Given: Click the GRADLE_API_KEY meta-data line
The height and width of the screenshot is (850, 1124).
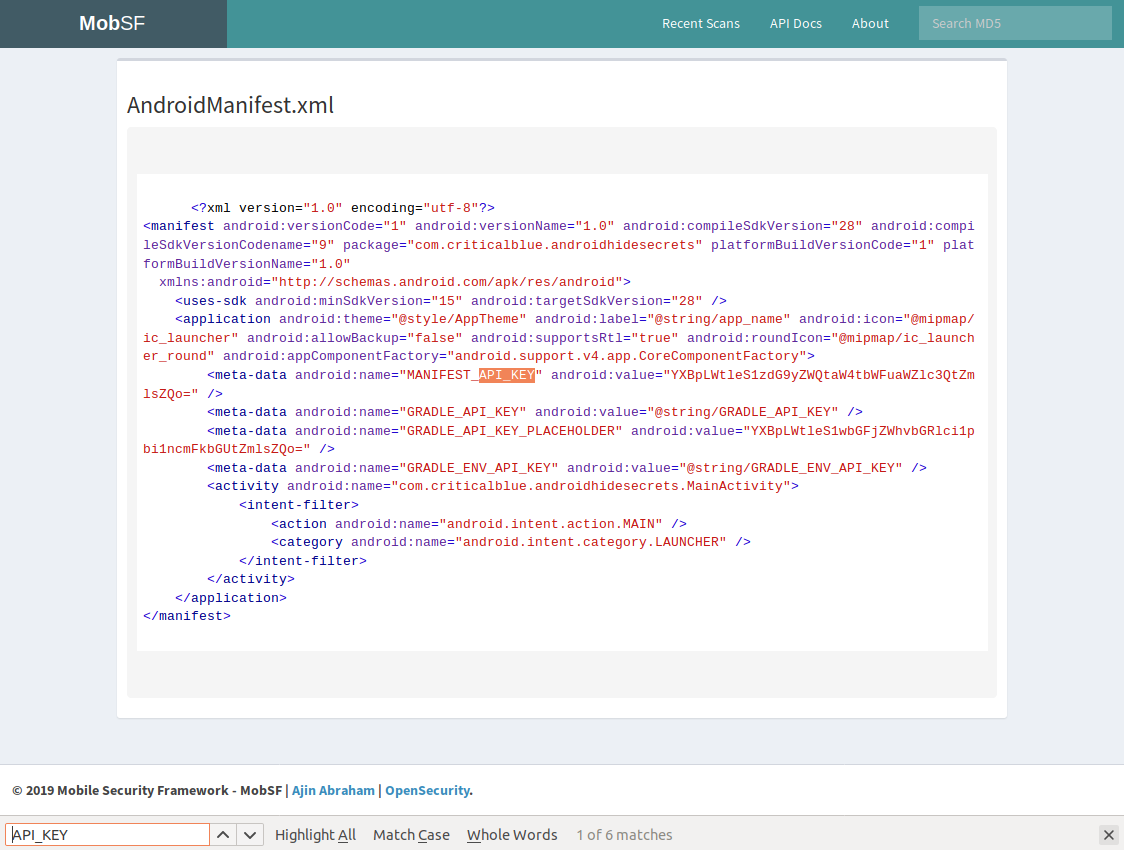Looking at the screenshot, I should click(x=463, y=411).
